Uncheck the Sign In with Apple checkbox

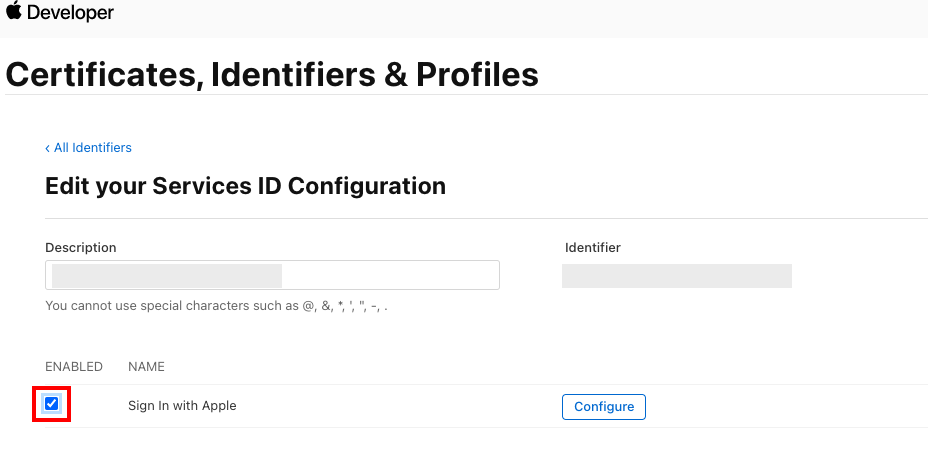tap(52, 405)
